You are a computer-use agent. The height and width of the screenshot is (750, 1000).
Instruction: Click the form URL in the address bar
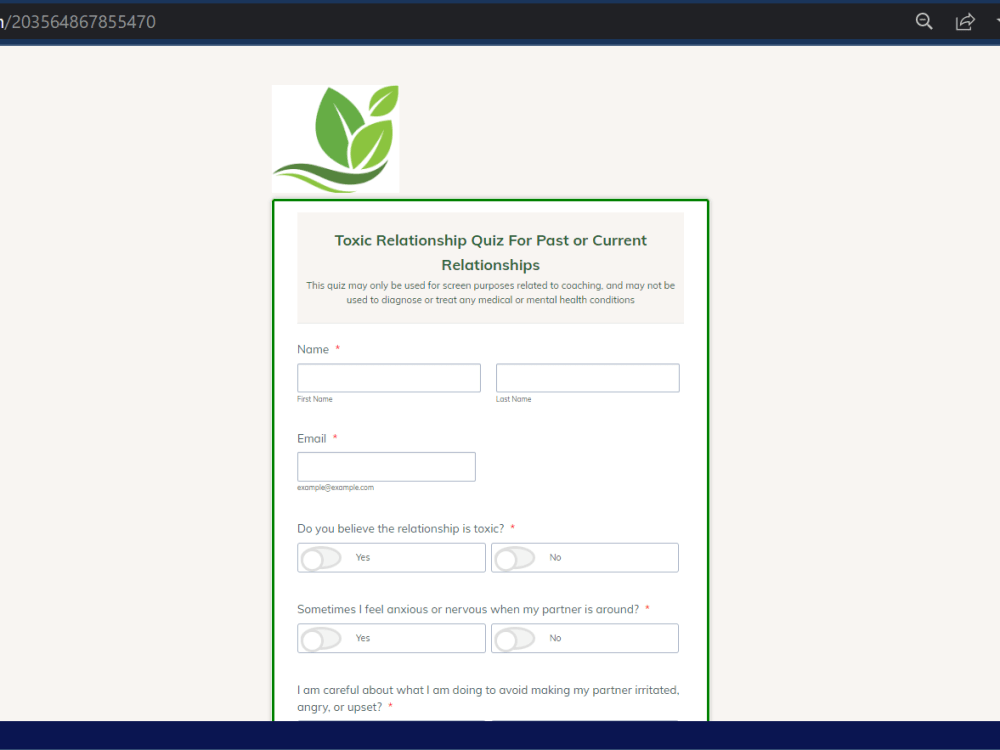80,21
